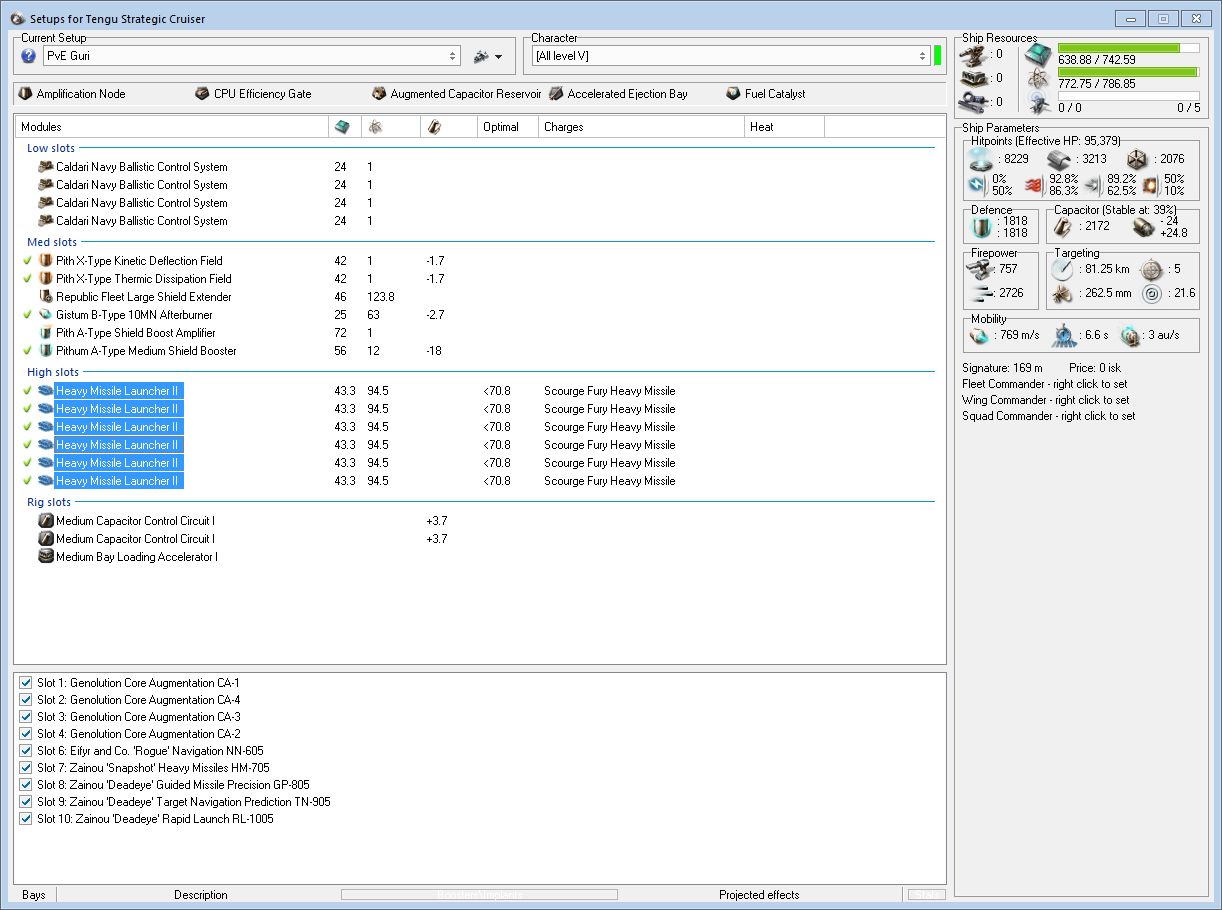The height and width of the screenshot is (910, 1222).
Task: Click Squad Commander right click to set
Action: 1049,416
